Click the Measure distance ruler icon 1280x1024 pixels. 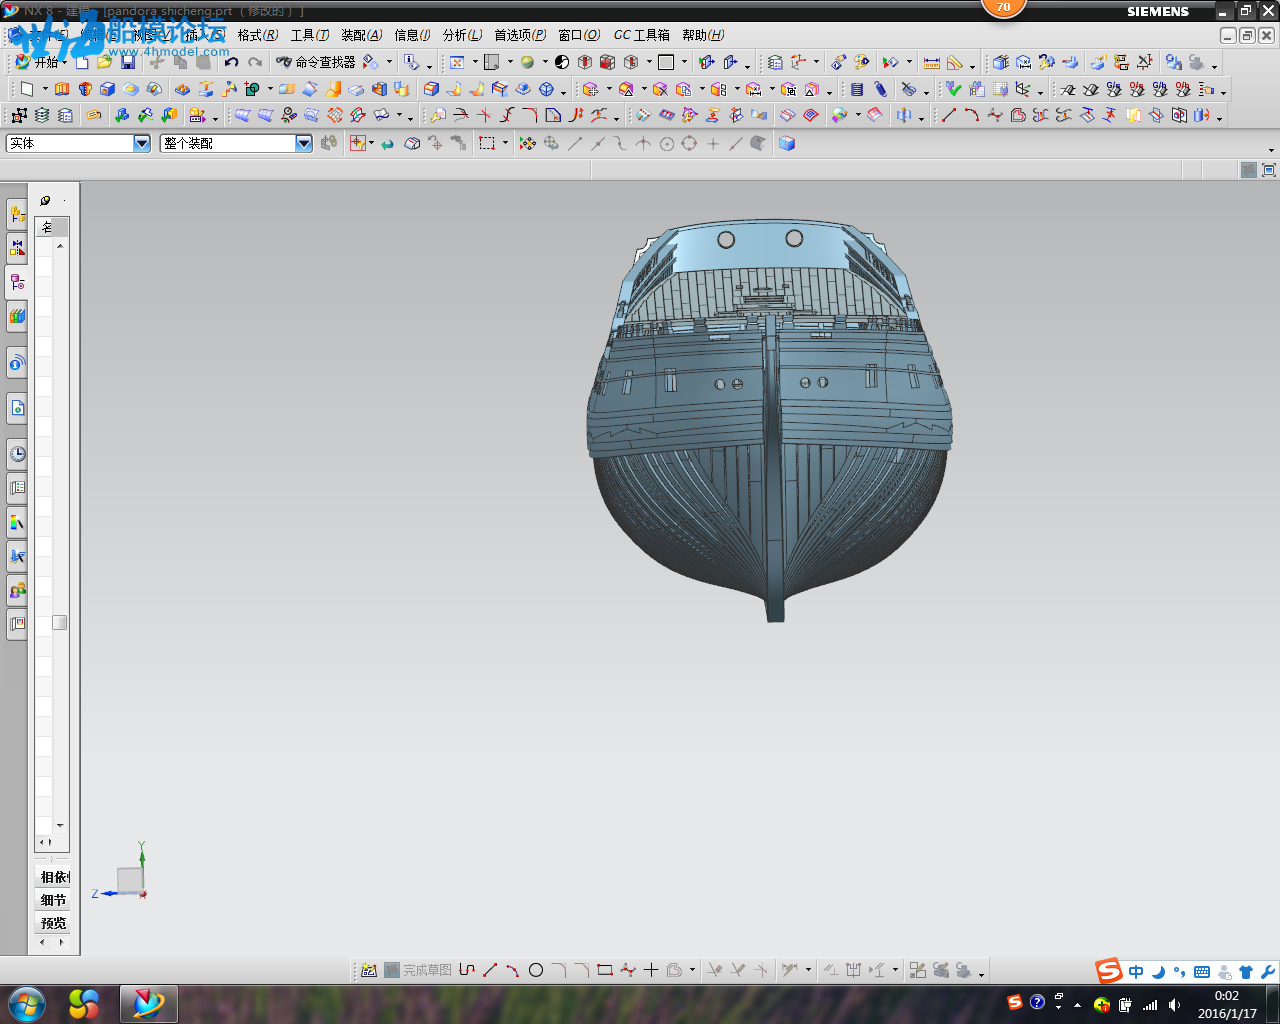pos(931,62)
